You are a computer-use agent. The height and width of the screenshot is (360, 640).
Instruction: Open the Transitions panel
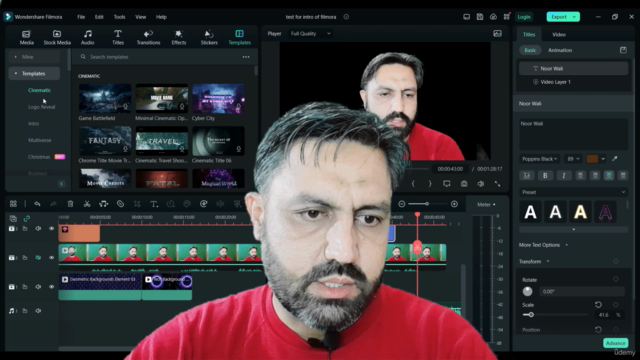(x=148, y=37)
